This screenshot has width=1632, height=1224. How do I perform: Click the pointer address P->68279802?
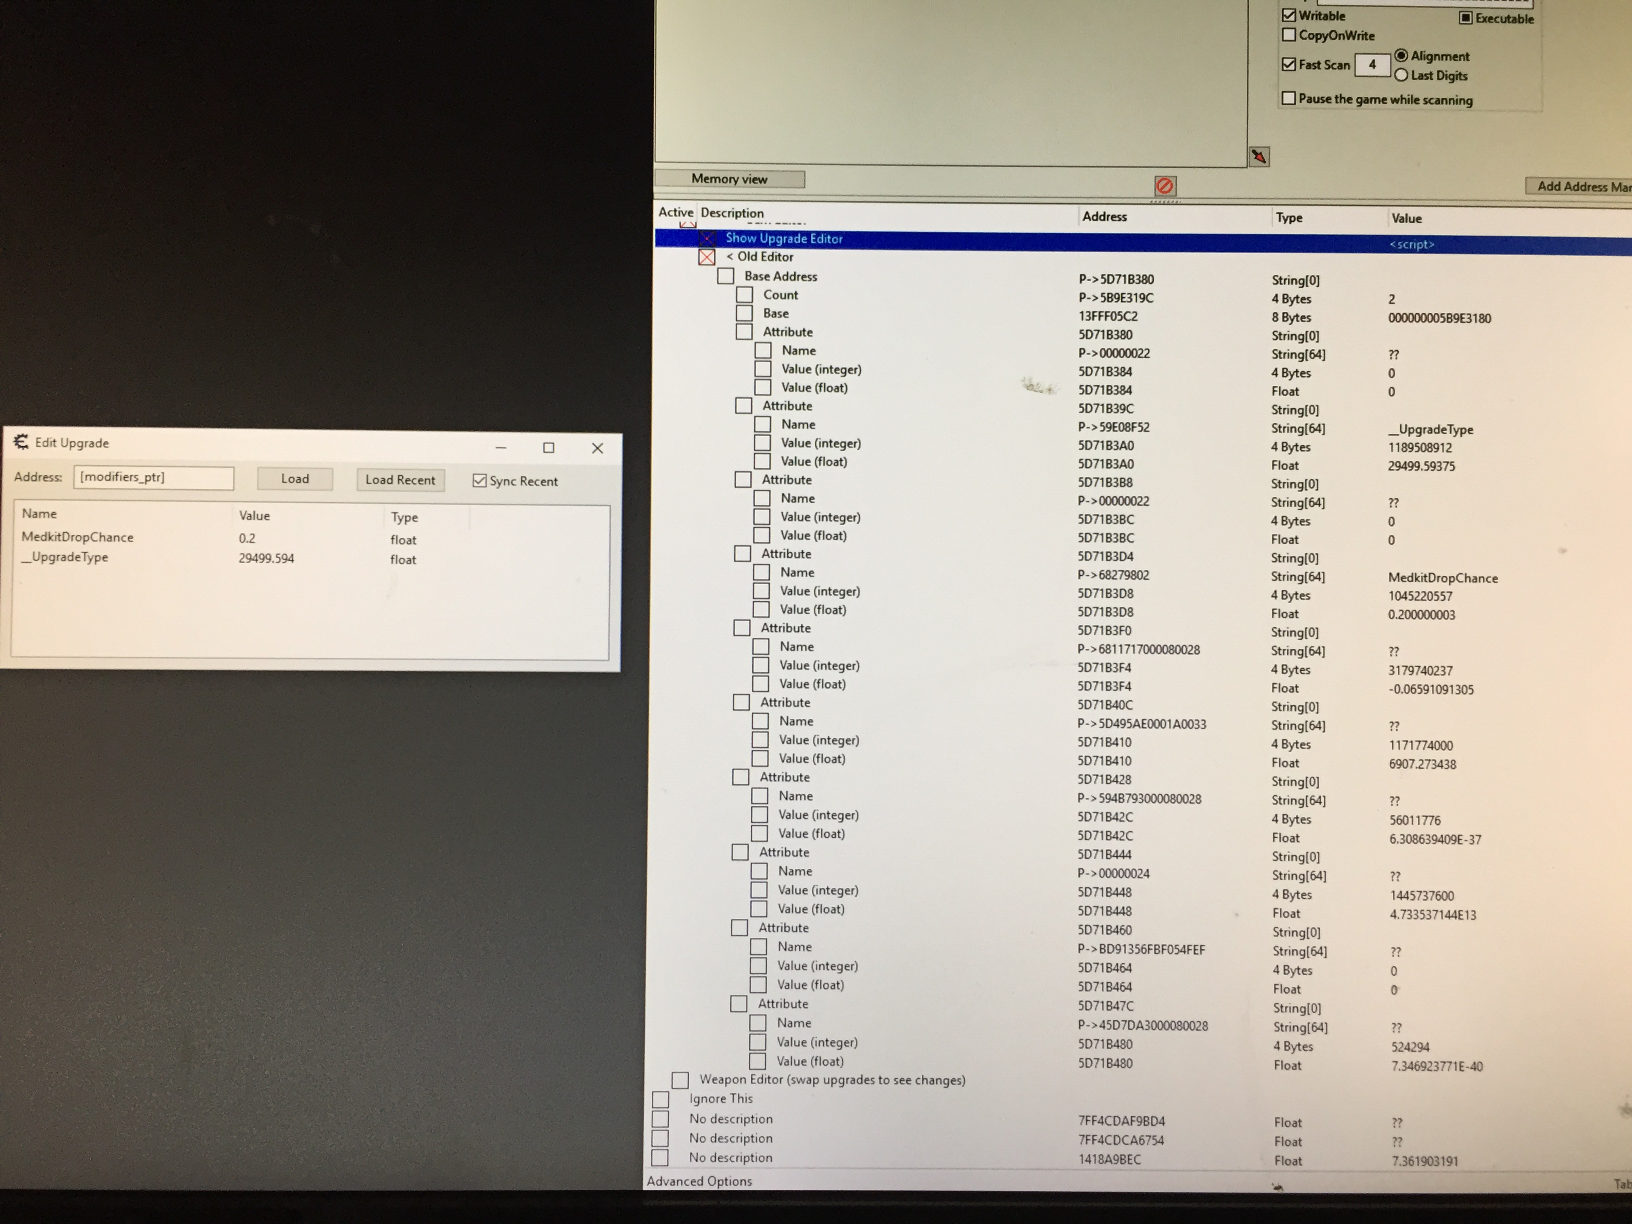1114,575
